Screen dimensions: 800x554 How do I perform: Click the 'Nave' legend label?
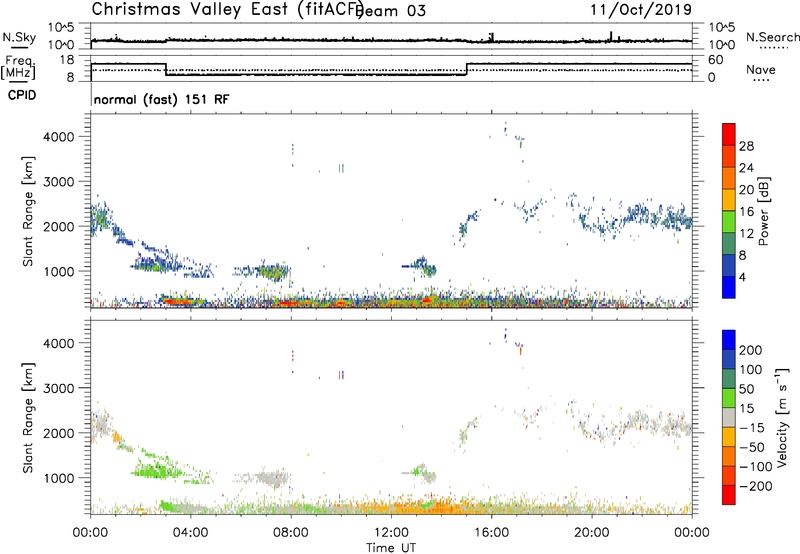(761, 69)
